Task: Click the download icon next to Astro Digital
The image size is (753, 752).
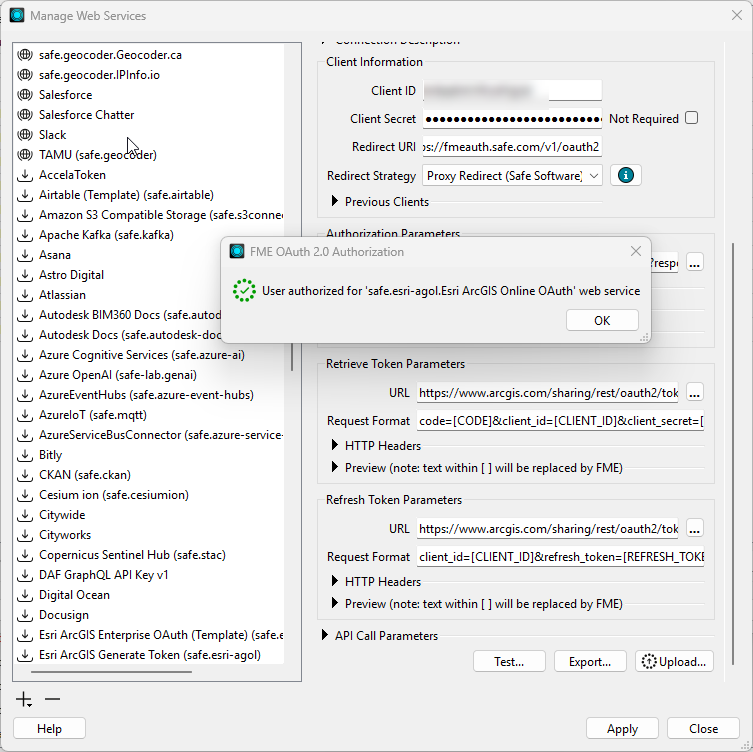Action: 25,275
